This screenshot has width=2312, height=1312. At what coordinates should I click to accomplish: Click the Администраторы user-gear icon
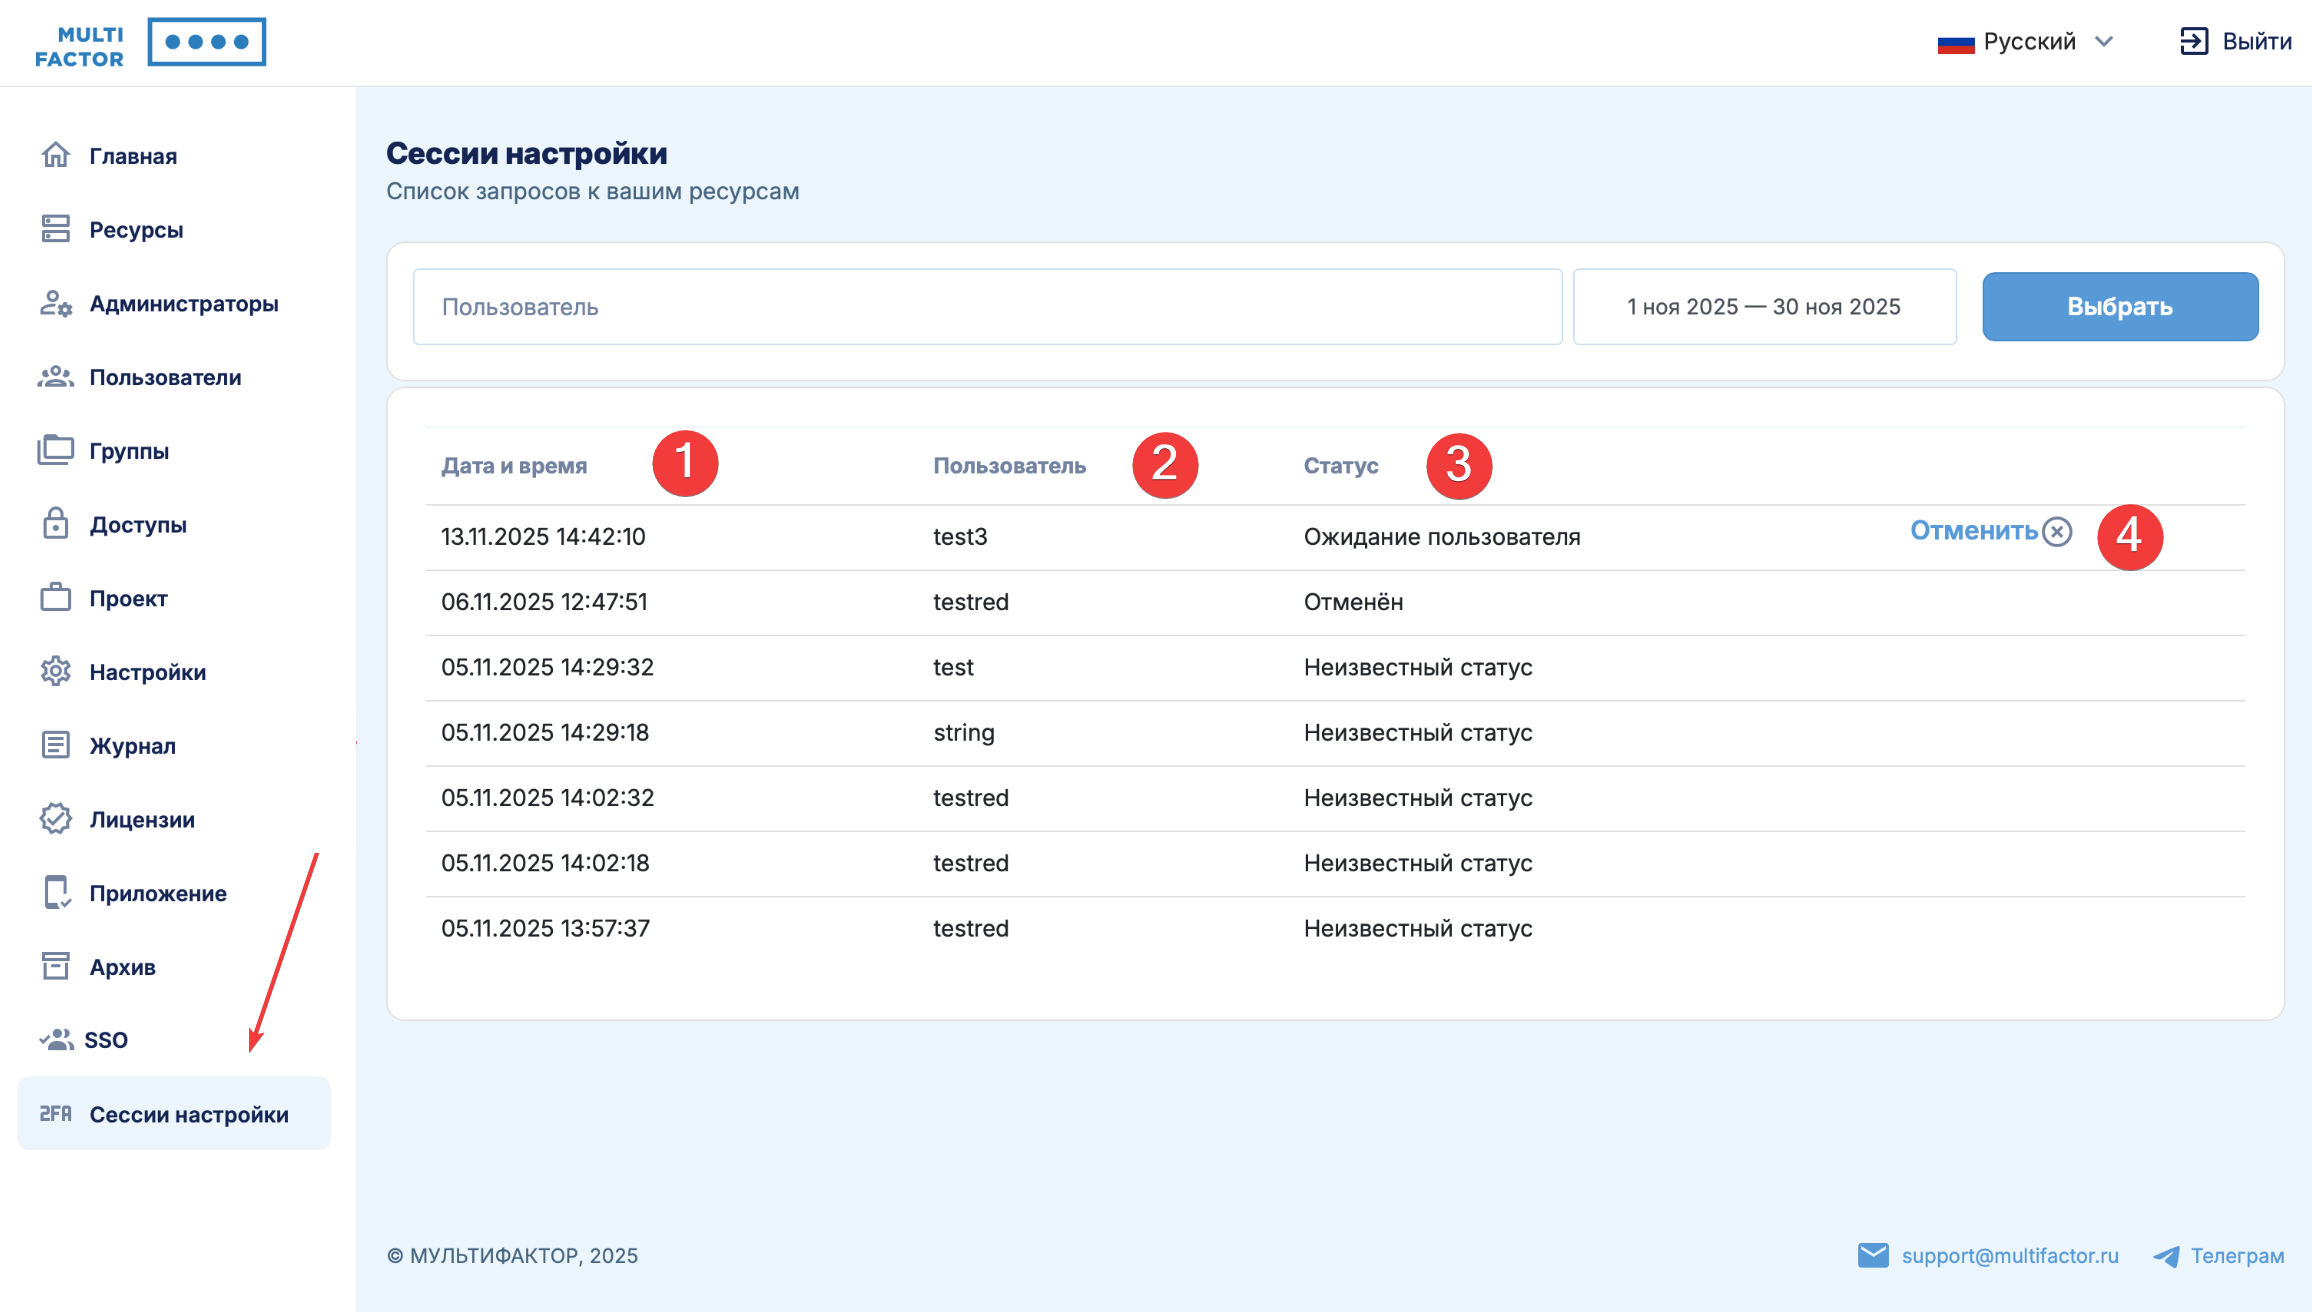(56, 303)
